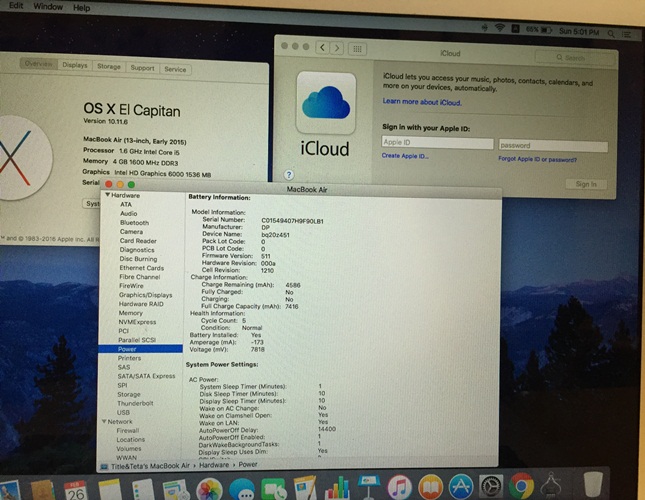Click the iCloud password field

pos(553,146)
